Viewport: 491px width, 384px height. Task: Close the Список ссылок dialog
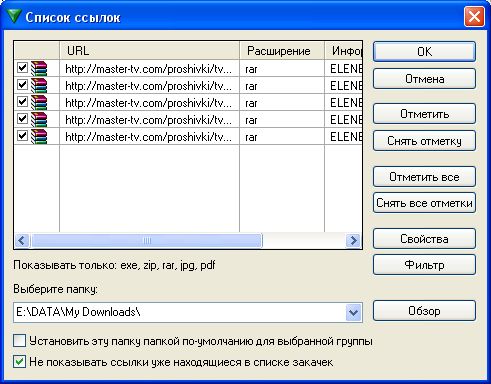coord(474,16)
